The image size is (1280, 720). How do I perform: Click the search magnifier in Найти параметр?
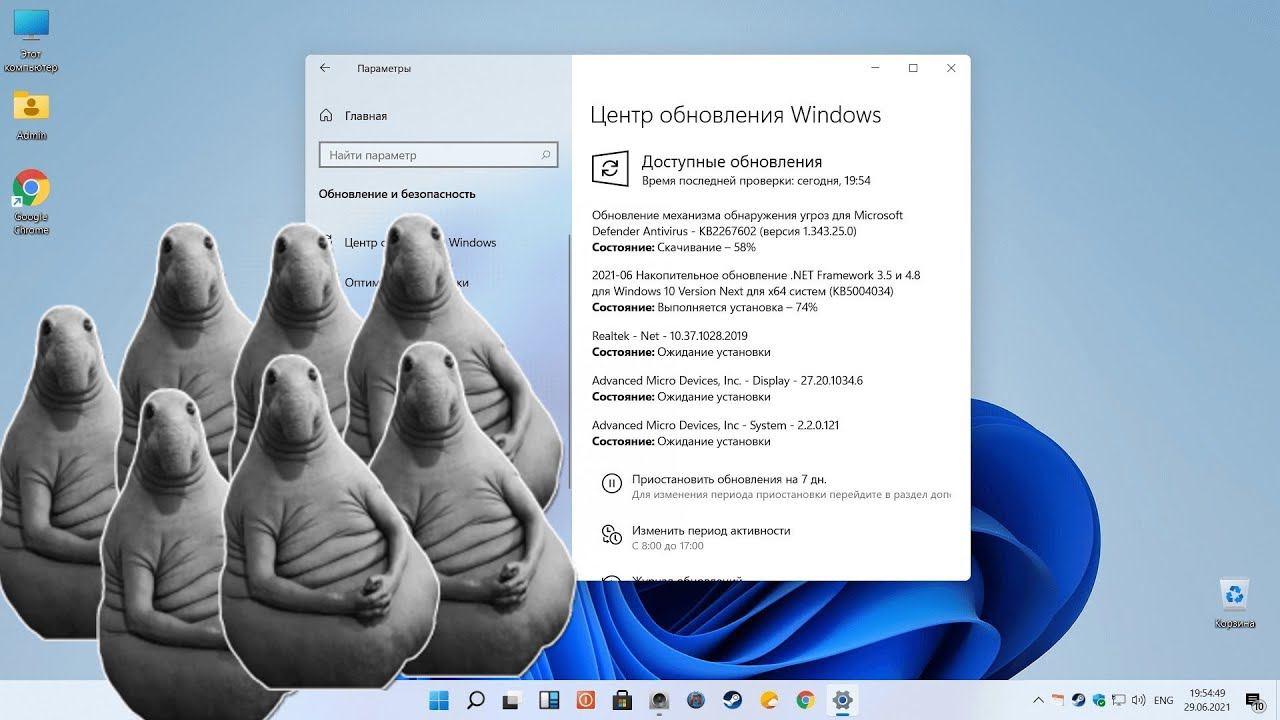(546, 155)
